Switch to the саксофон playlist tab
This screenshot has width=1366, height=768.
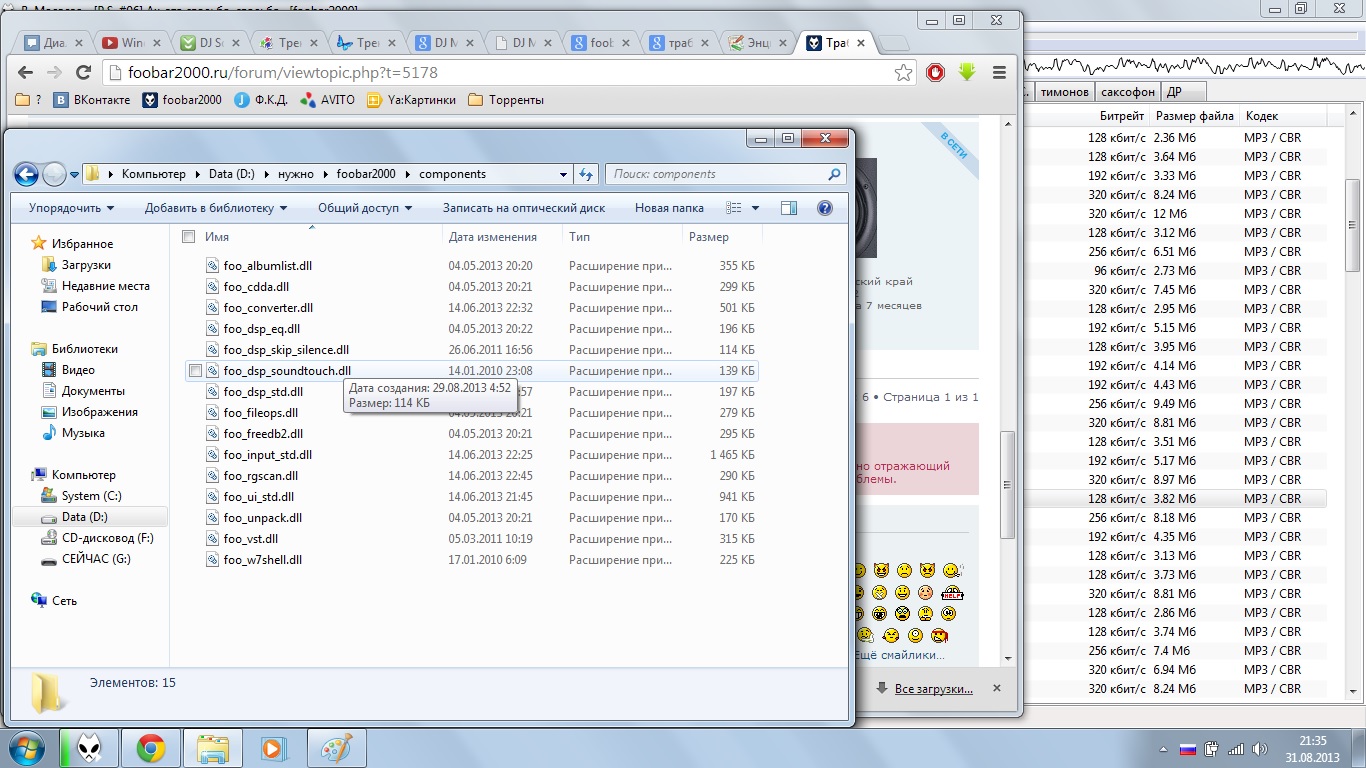click(1127, 92)
